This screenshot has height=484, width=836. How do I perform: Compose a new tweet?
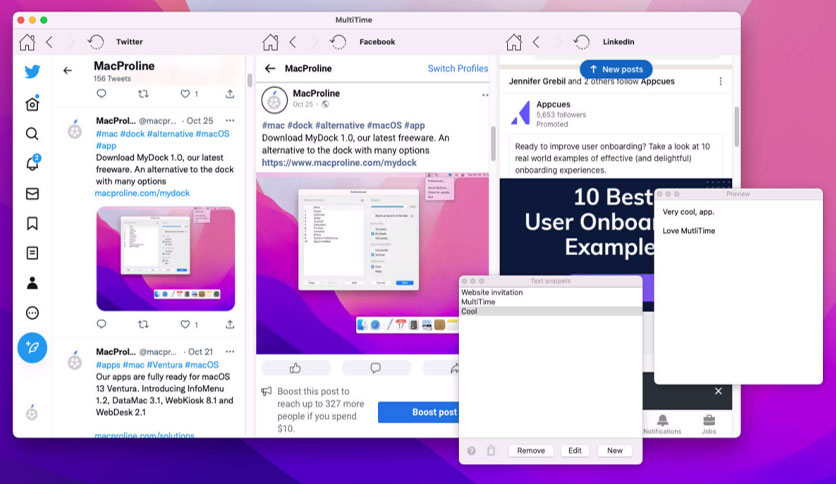click(32, 348)
